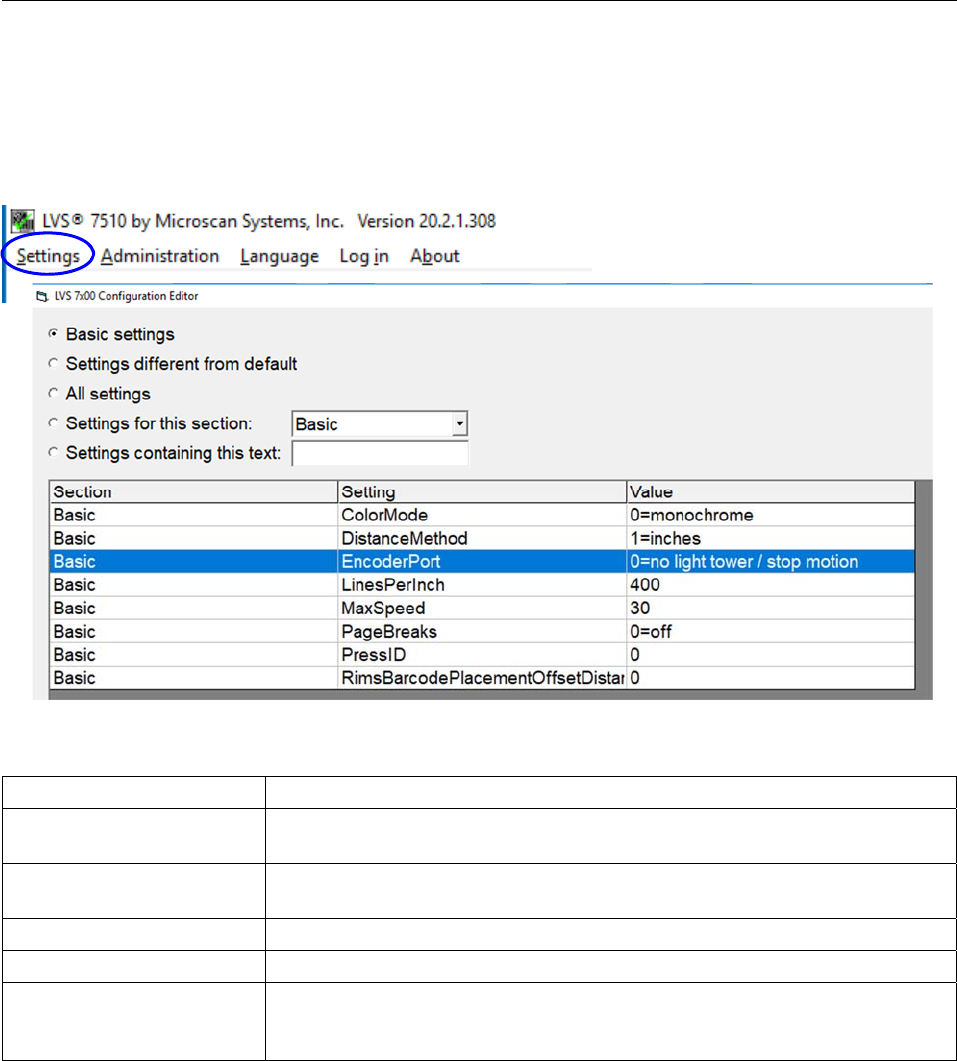Click the Basic cell in ColorMode row
Screen dimensions: 957x1061
[194, 515]
